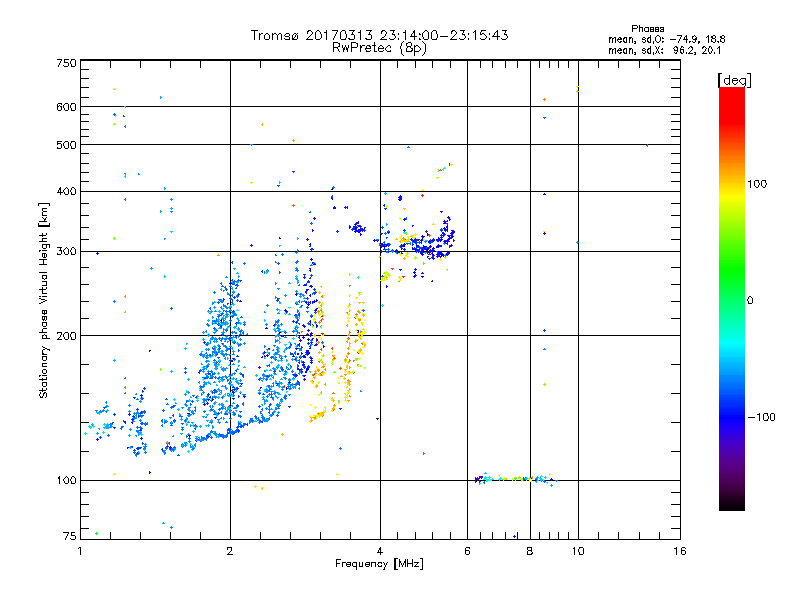This screenshot has height=600, width=800.
Task: Click the 'RwPretec (8p)' subtitle
Action: coord(379,48)
